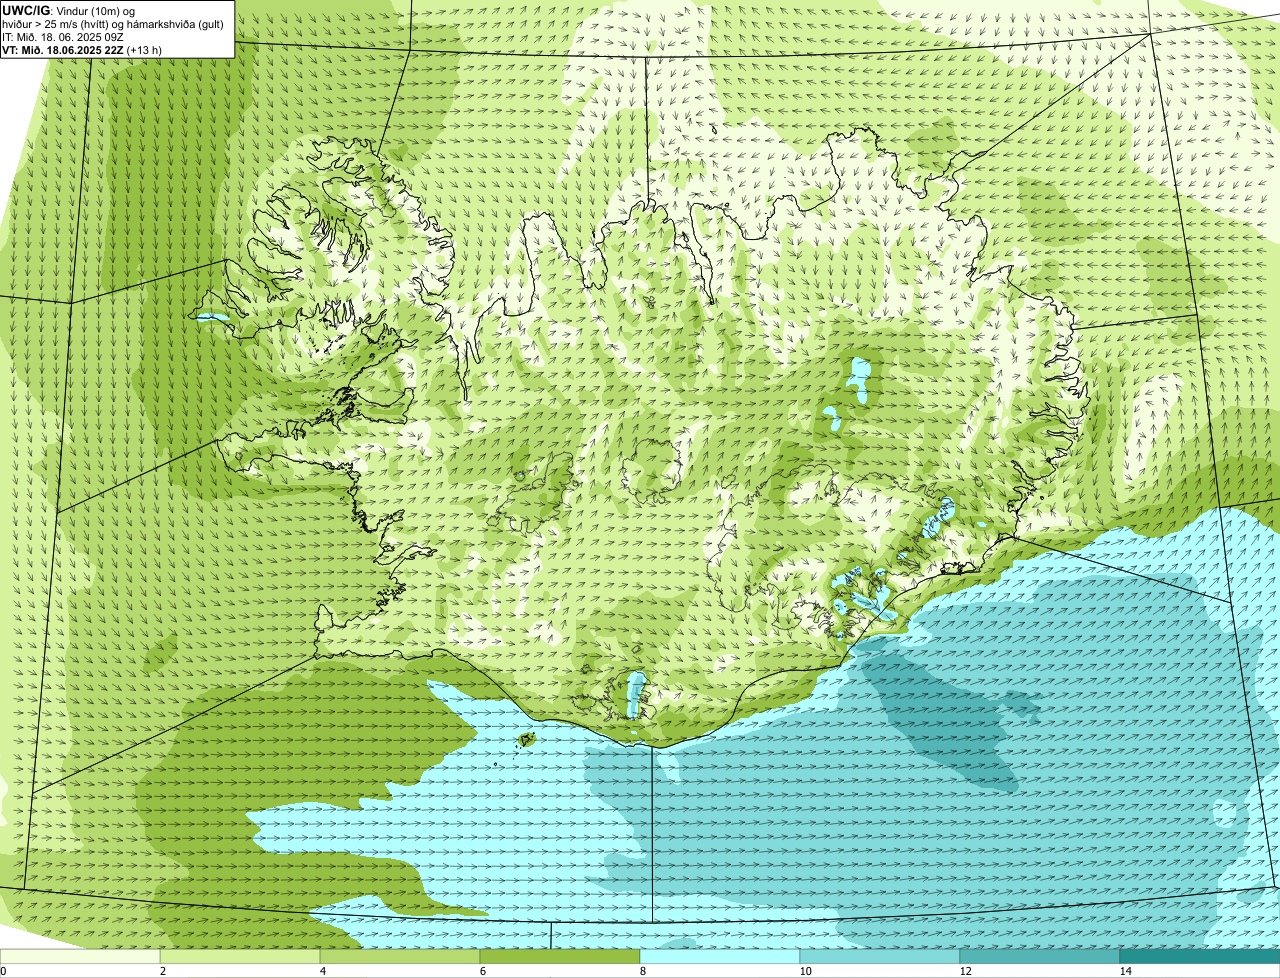Click the valid time 'VT: Mið. 18.06.2025 22Z (+13 h)'
Image resolution: width=1280 pixels, height=978 pixels.
tap(82, 49)
